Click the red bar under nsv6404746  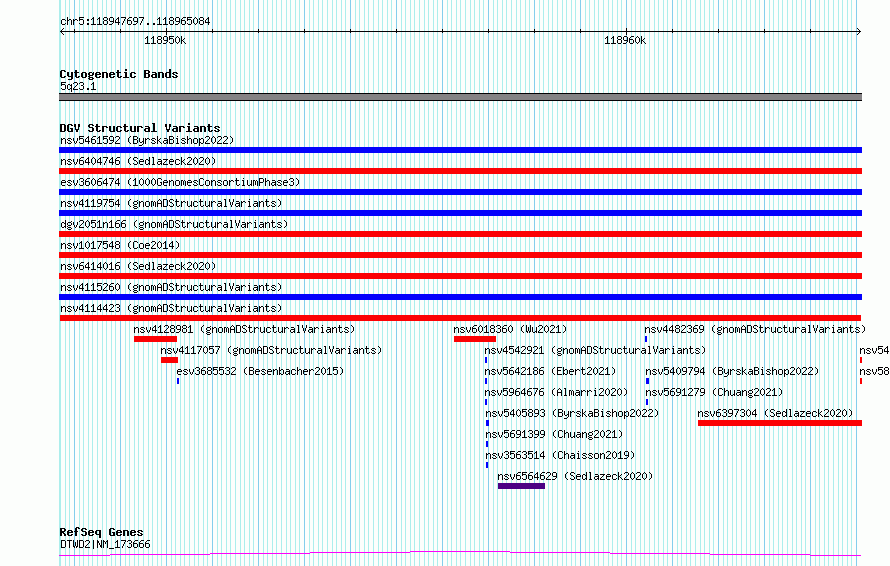pyautogui.click(x=460, y=171)
